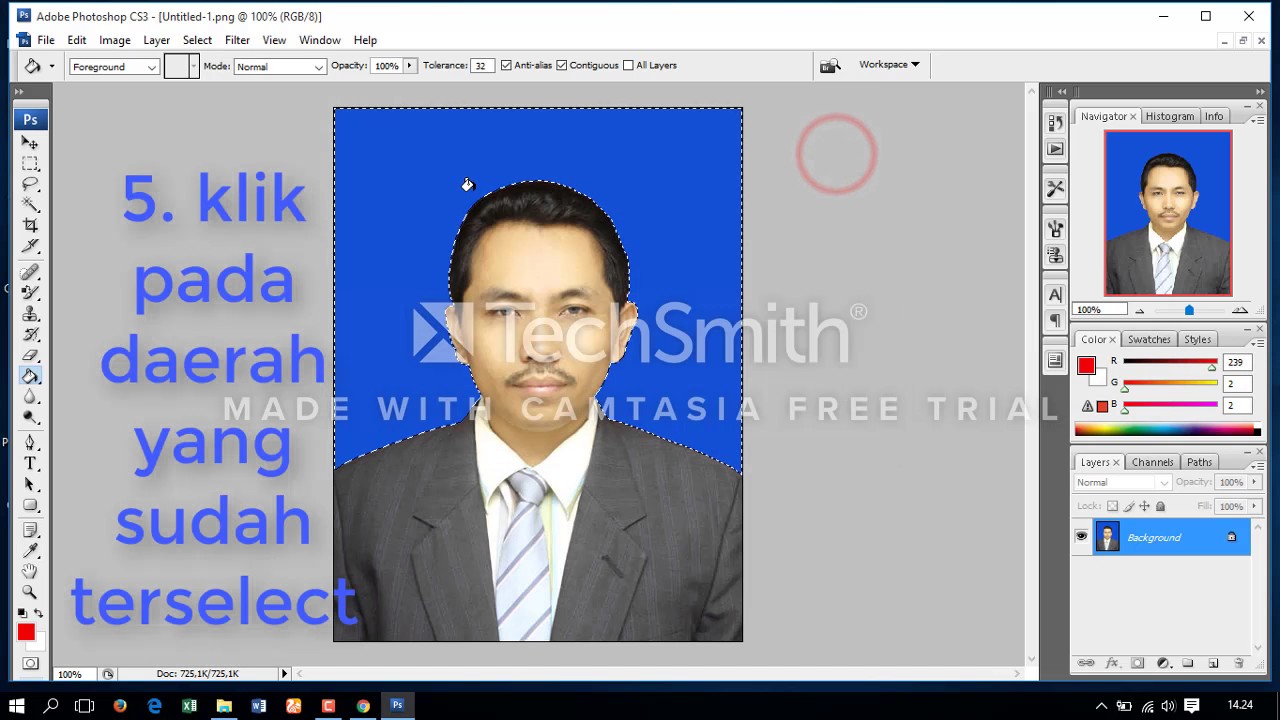
Task: Toggle lock image pixels brush icon
Action: click(1128, 506)
